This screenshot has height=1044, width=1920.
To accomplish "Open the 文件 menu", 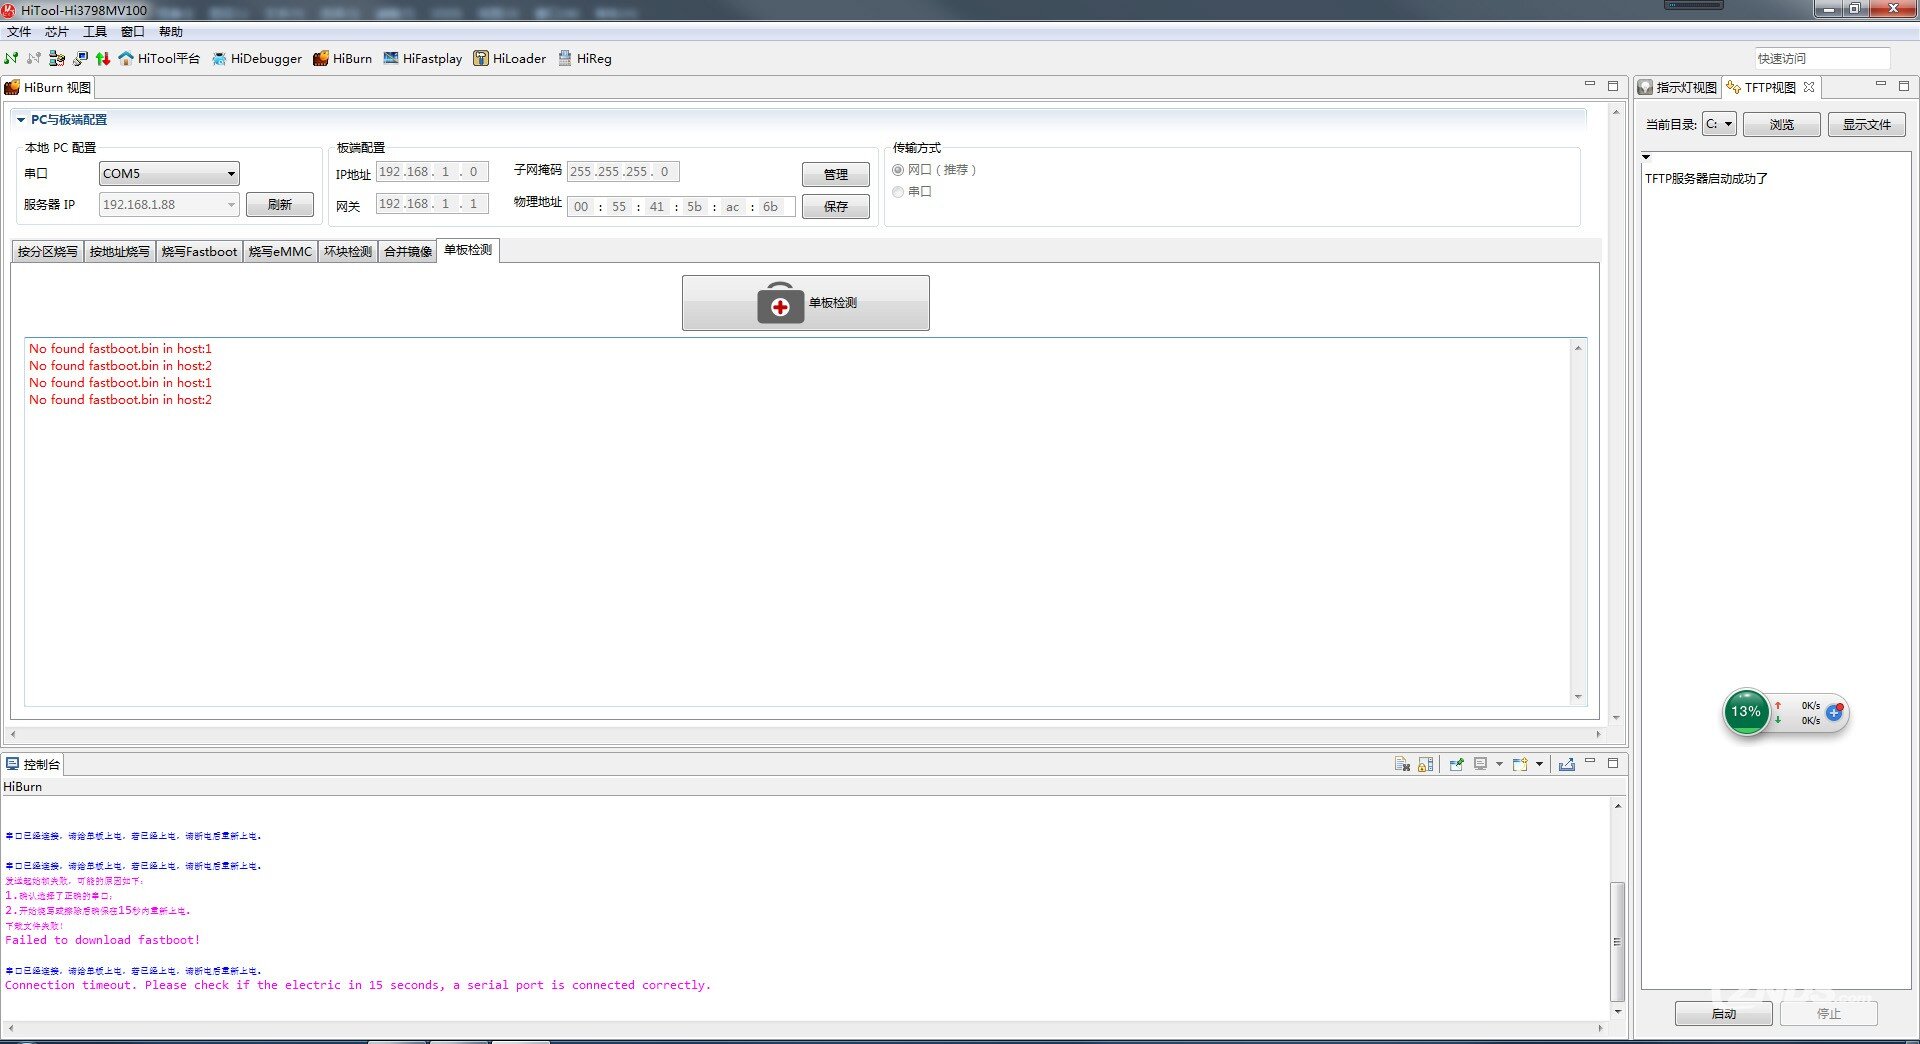I will click(x=19, y=32).
